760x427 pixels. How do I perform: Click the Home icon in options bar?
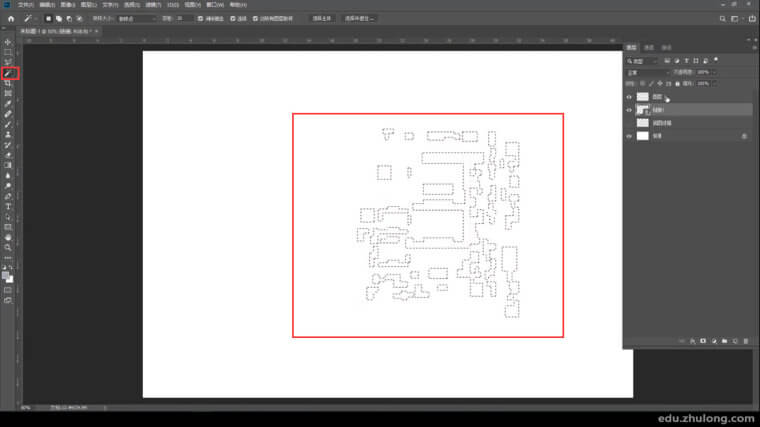[x=10, y=18]
